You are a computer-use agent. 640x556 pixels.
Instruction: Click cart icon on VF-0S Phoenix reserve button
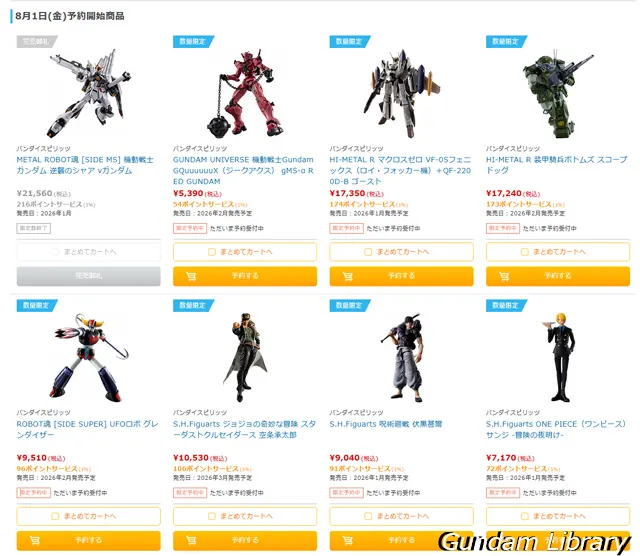tap(347, 277)
